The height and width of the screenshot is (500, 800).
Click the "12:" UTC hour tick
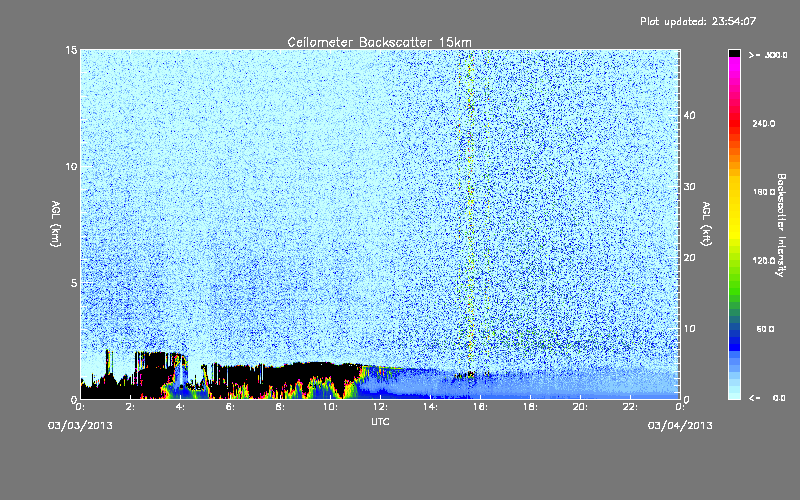pos(381,407)
